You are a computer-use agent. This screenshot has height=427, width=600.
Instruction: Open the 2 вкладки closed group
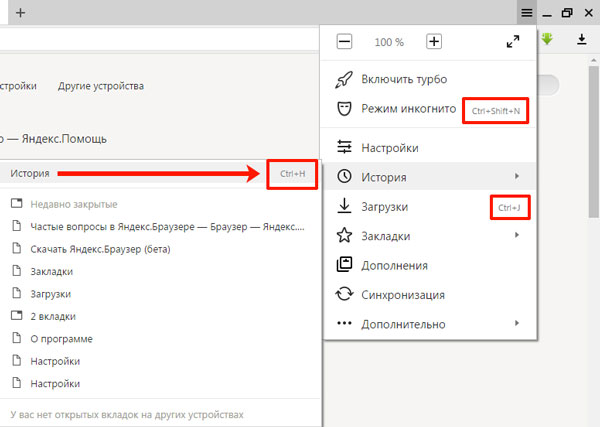click(x=52, y=315)
